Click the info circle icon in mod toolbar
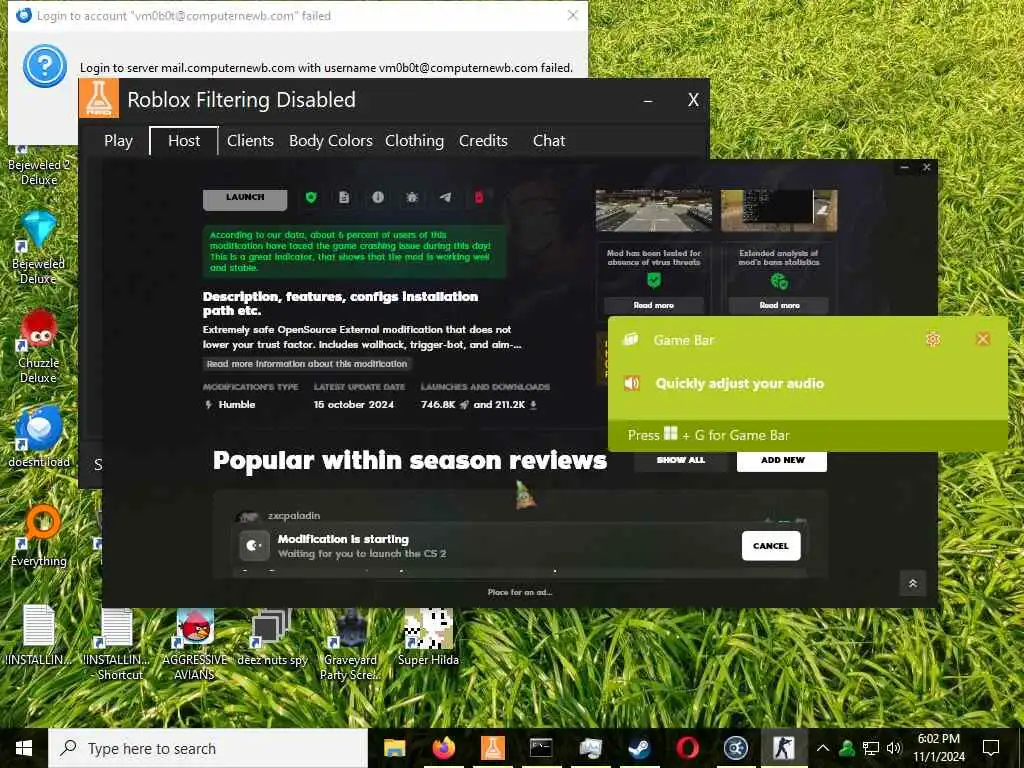The image size is (1024, 768). pos(378,197)
